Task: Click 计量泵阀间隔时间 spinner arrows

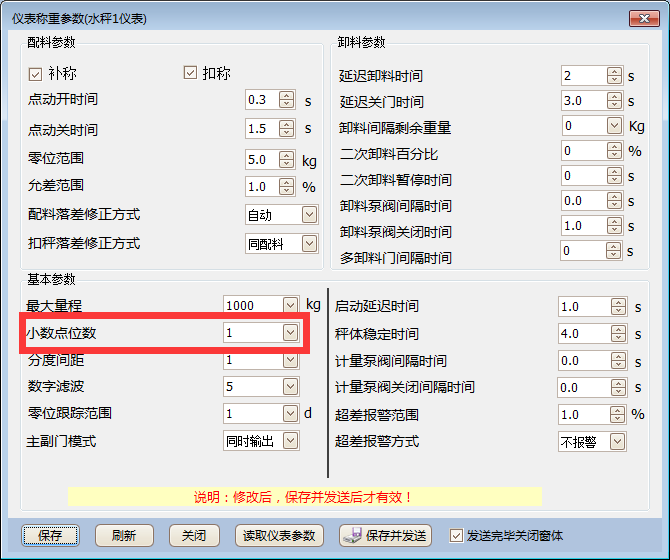Action: [x=618, y=361]
